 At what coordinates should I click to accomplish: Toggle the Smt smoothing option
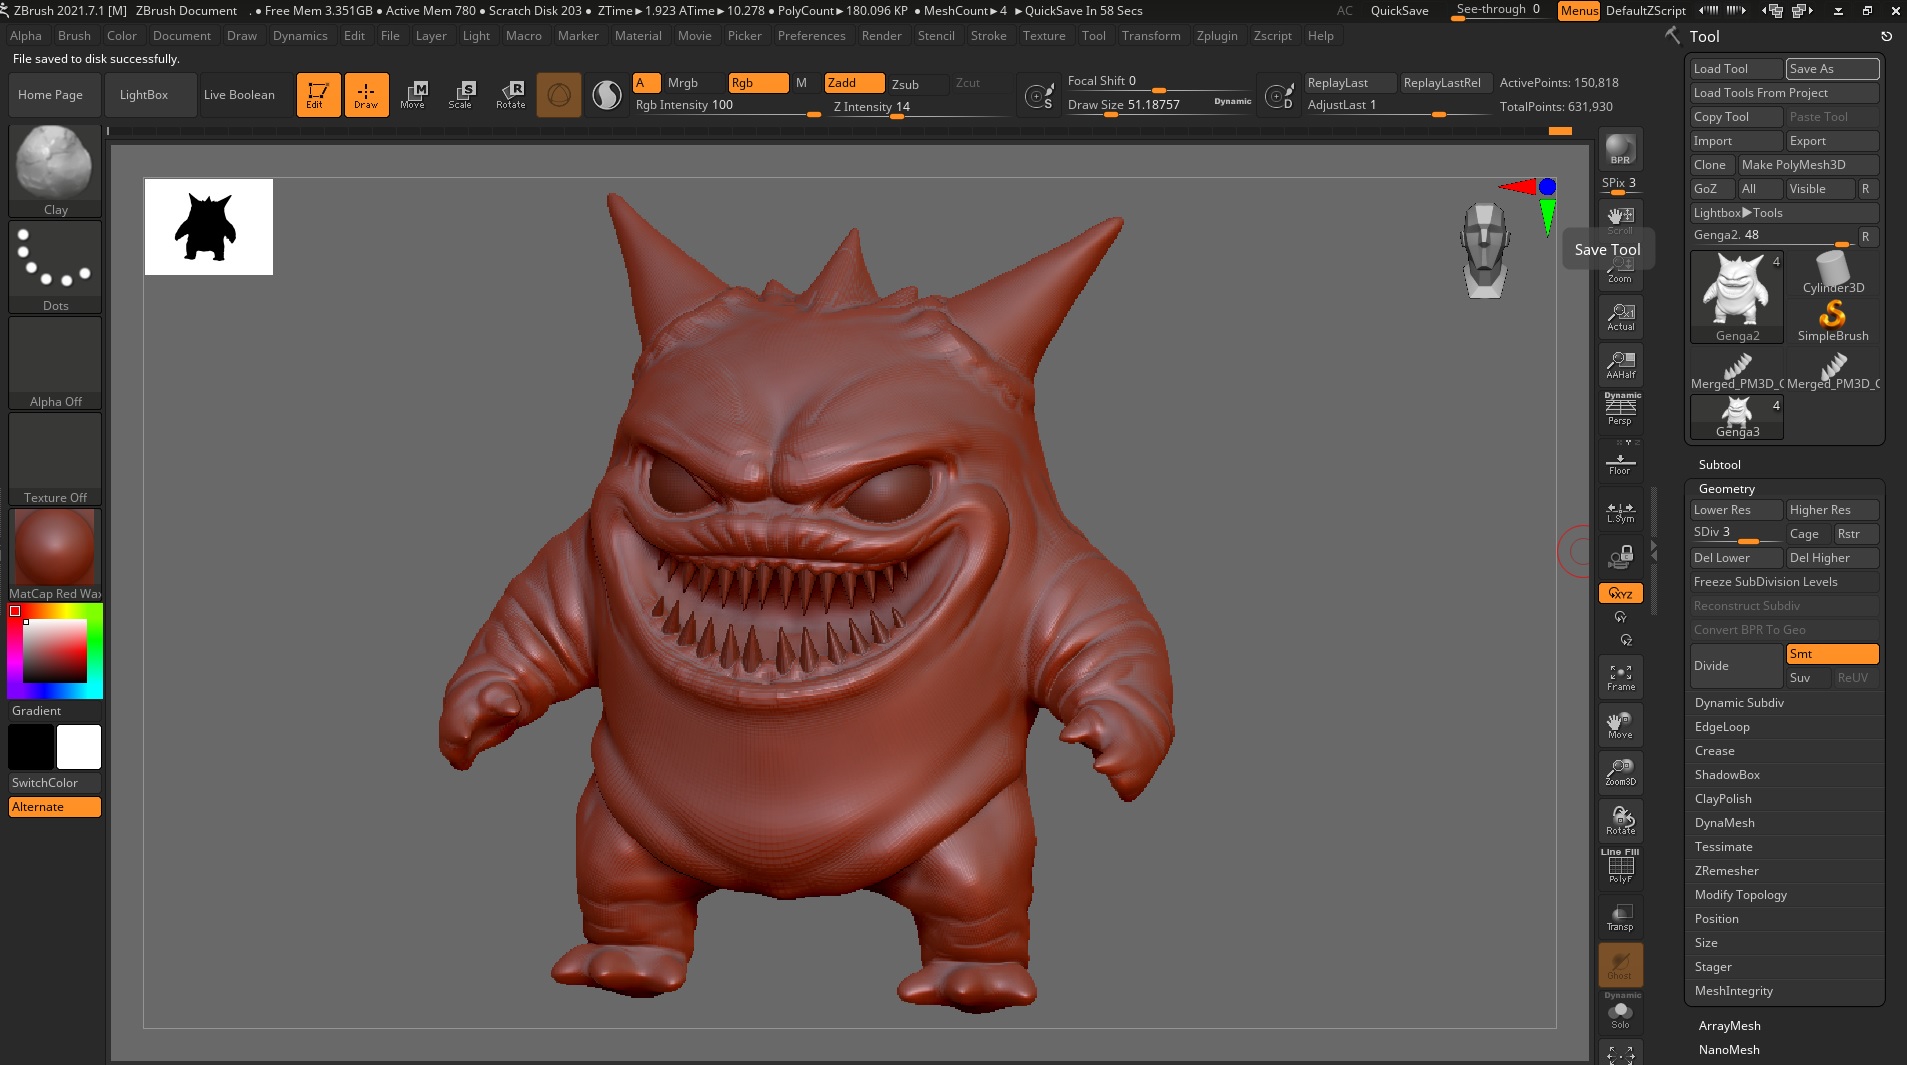click(x=1831, y=654)
